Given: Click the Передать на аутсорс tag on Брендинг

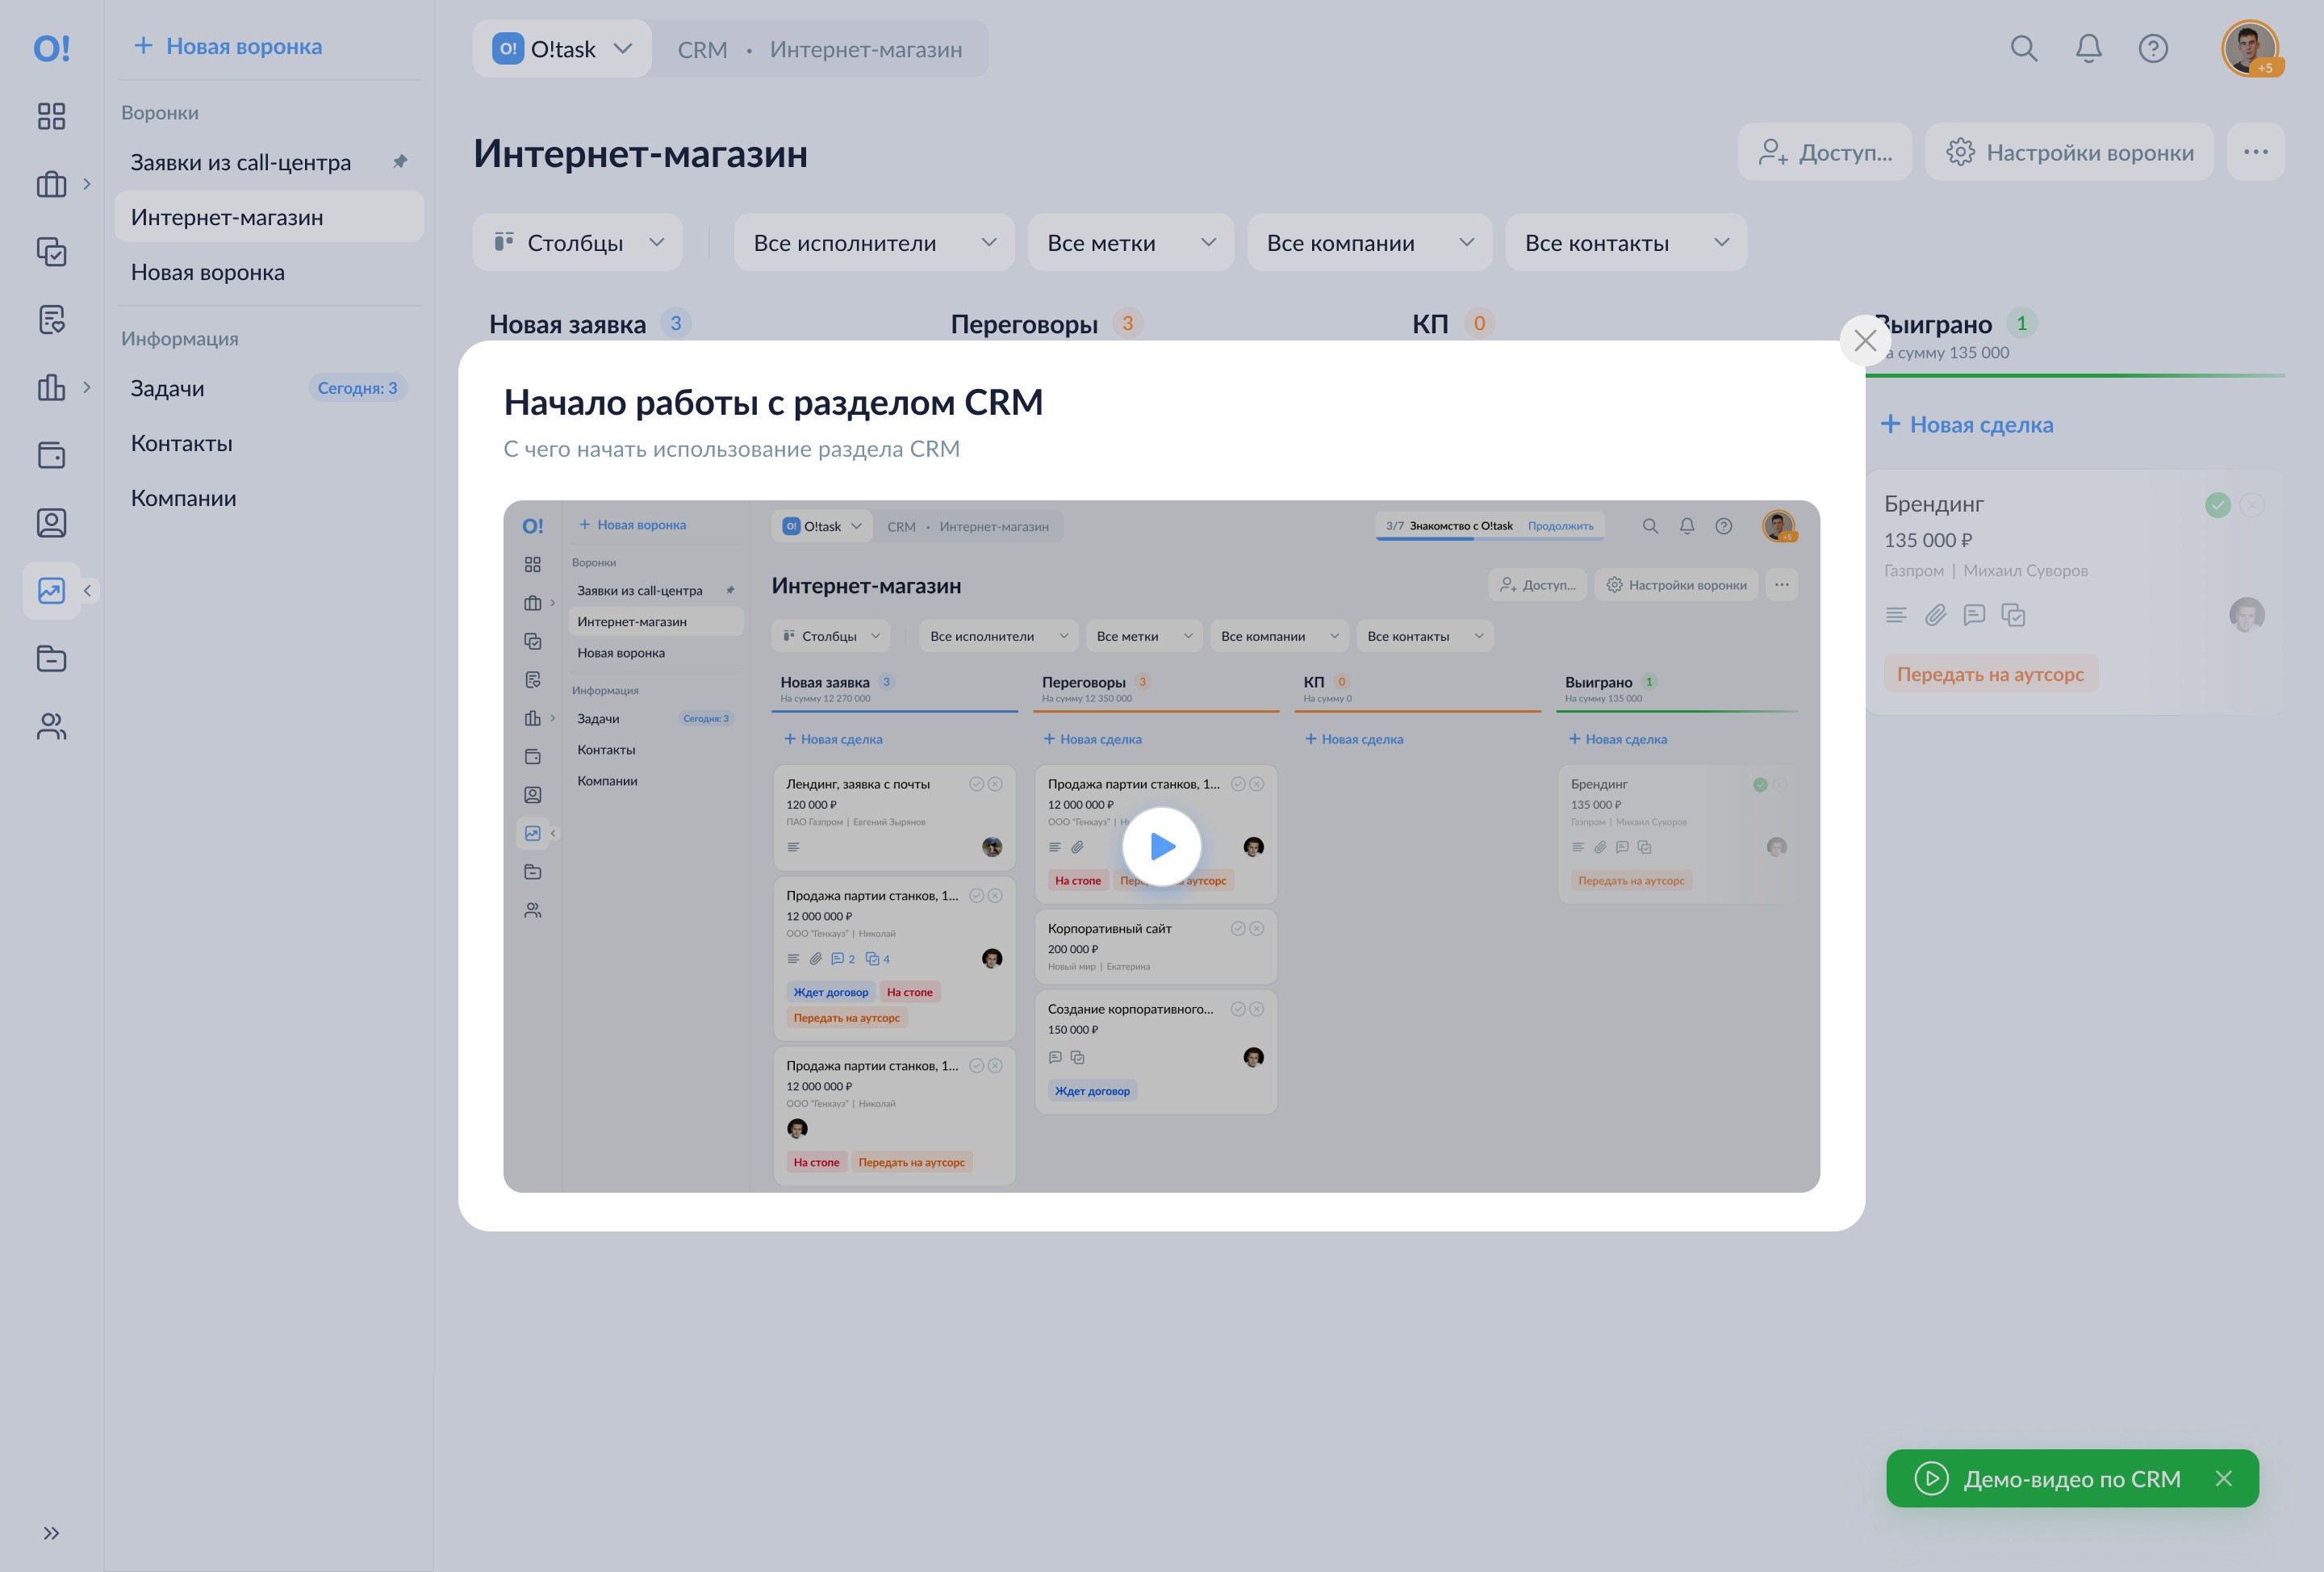Looking at the screenshot, I should 1990,674.
